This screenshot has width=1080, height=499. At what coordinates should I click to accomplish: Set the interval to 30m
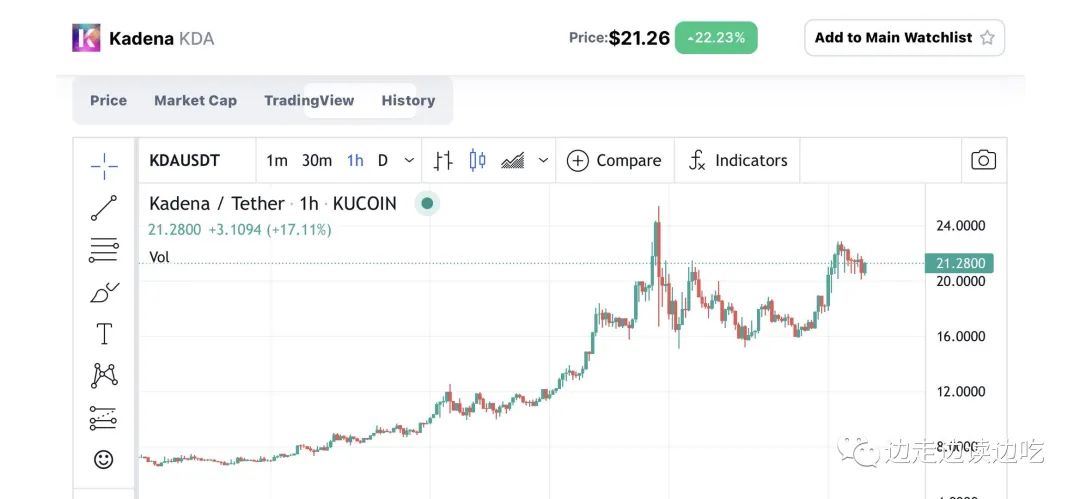coord(317,160)
